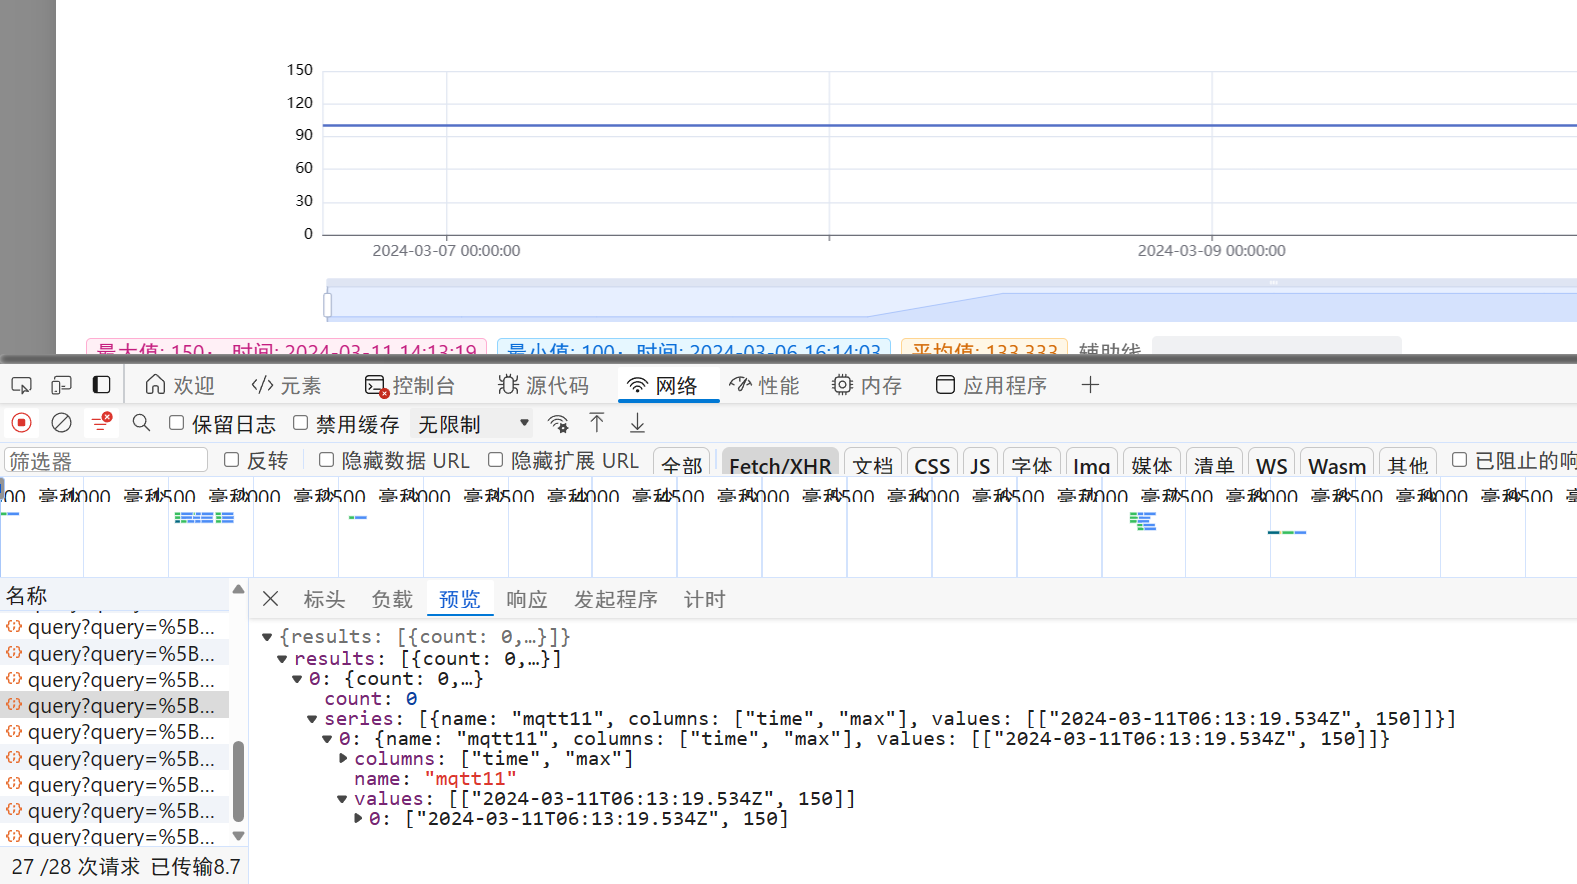Close the request details panel
Image resolution: width=1577 pixels, height=884 pixels.
click(270, 598)
